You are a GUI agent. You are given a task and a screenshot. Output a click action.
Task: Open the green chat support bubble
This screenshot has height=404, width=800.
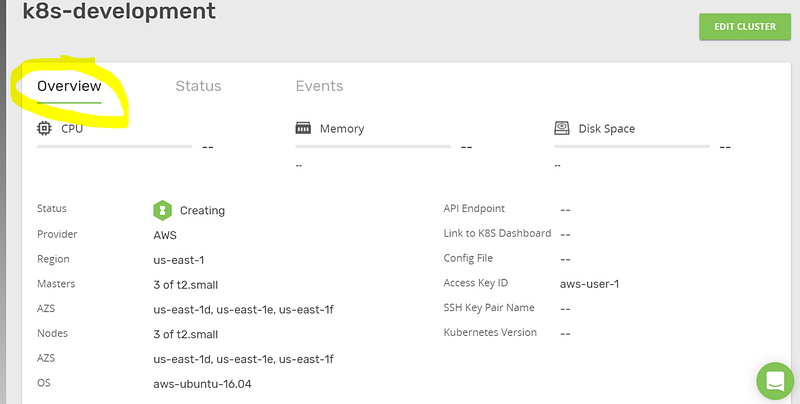(x=773, y=380)
